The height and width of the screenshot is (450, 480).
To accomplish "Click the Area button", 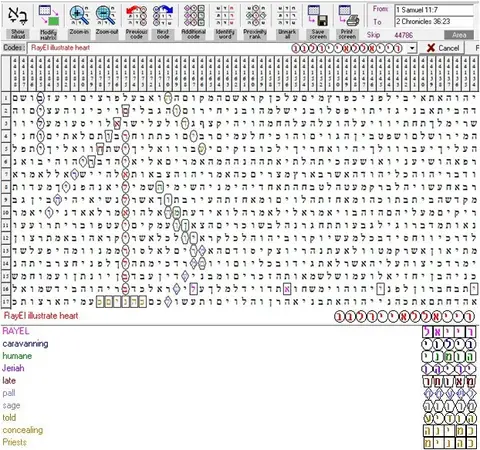I will [459, 35].
